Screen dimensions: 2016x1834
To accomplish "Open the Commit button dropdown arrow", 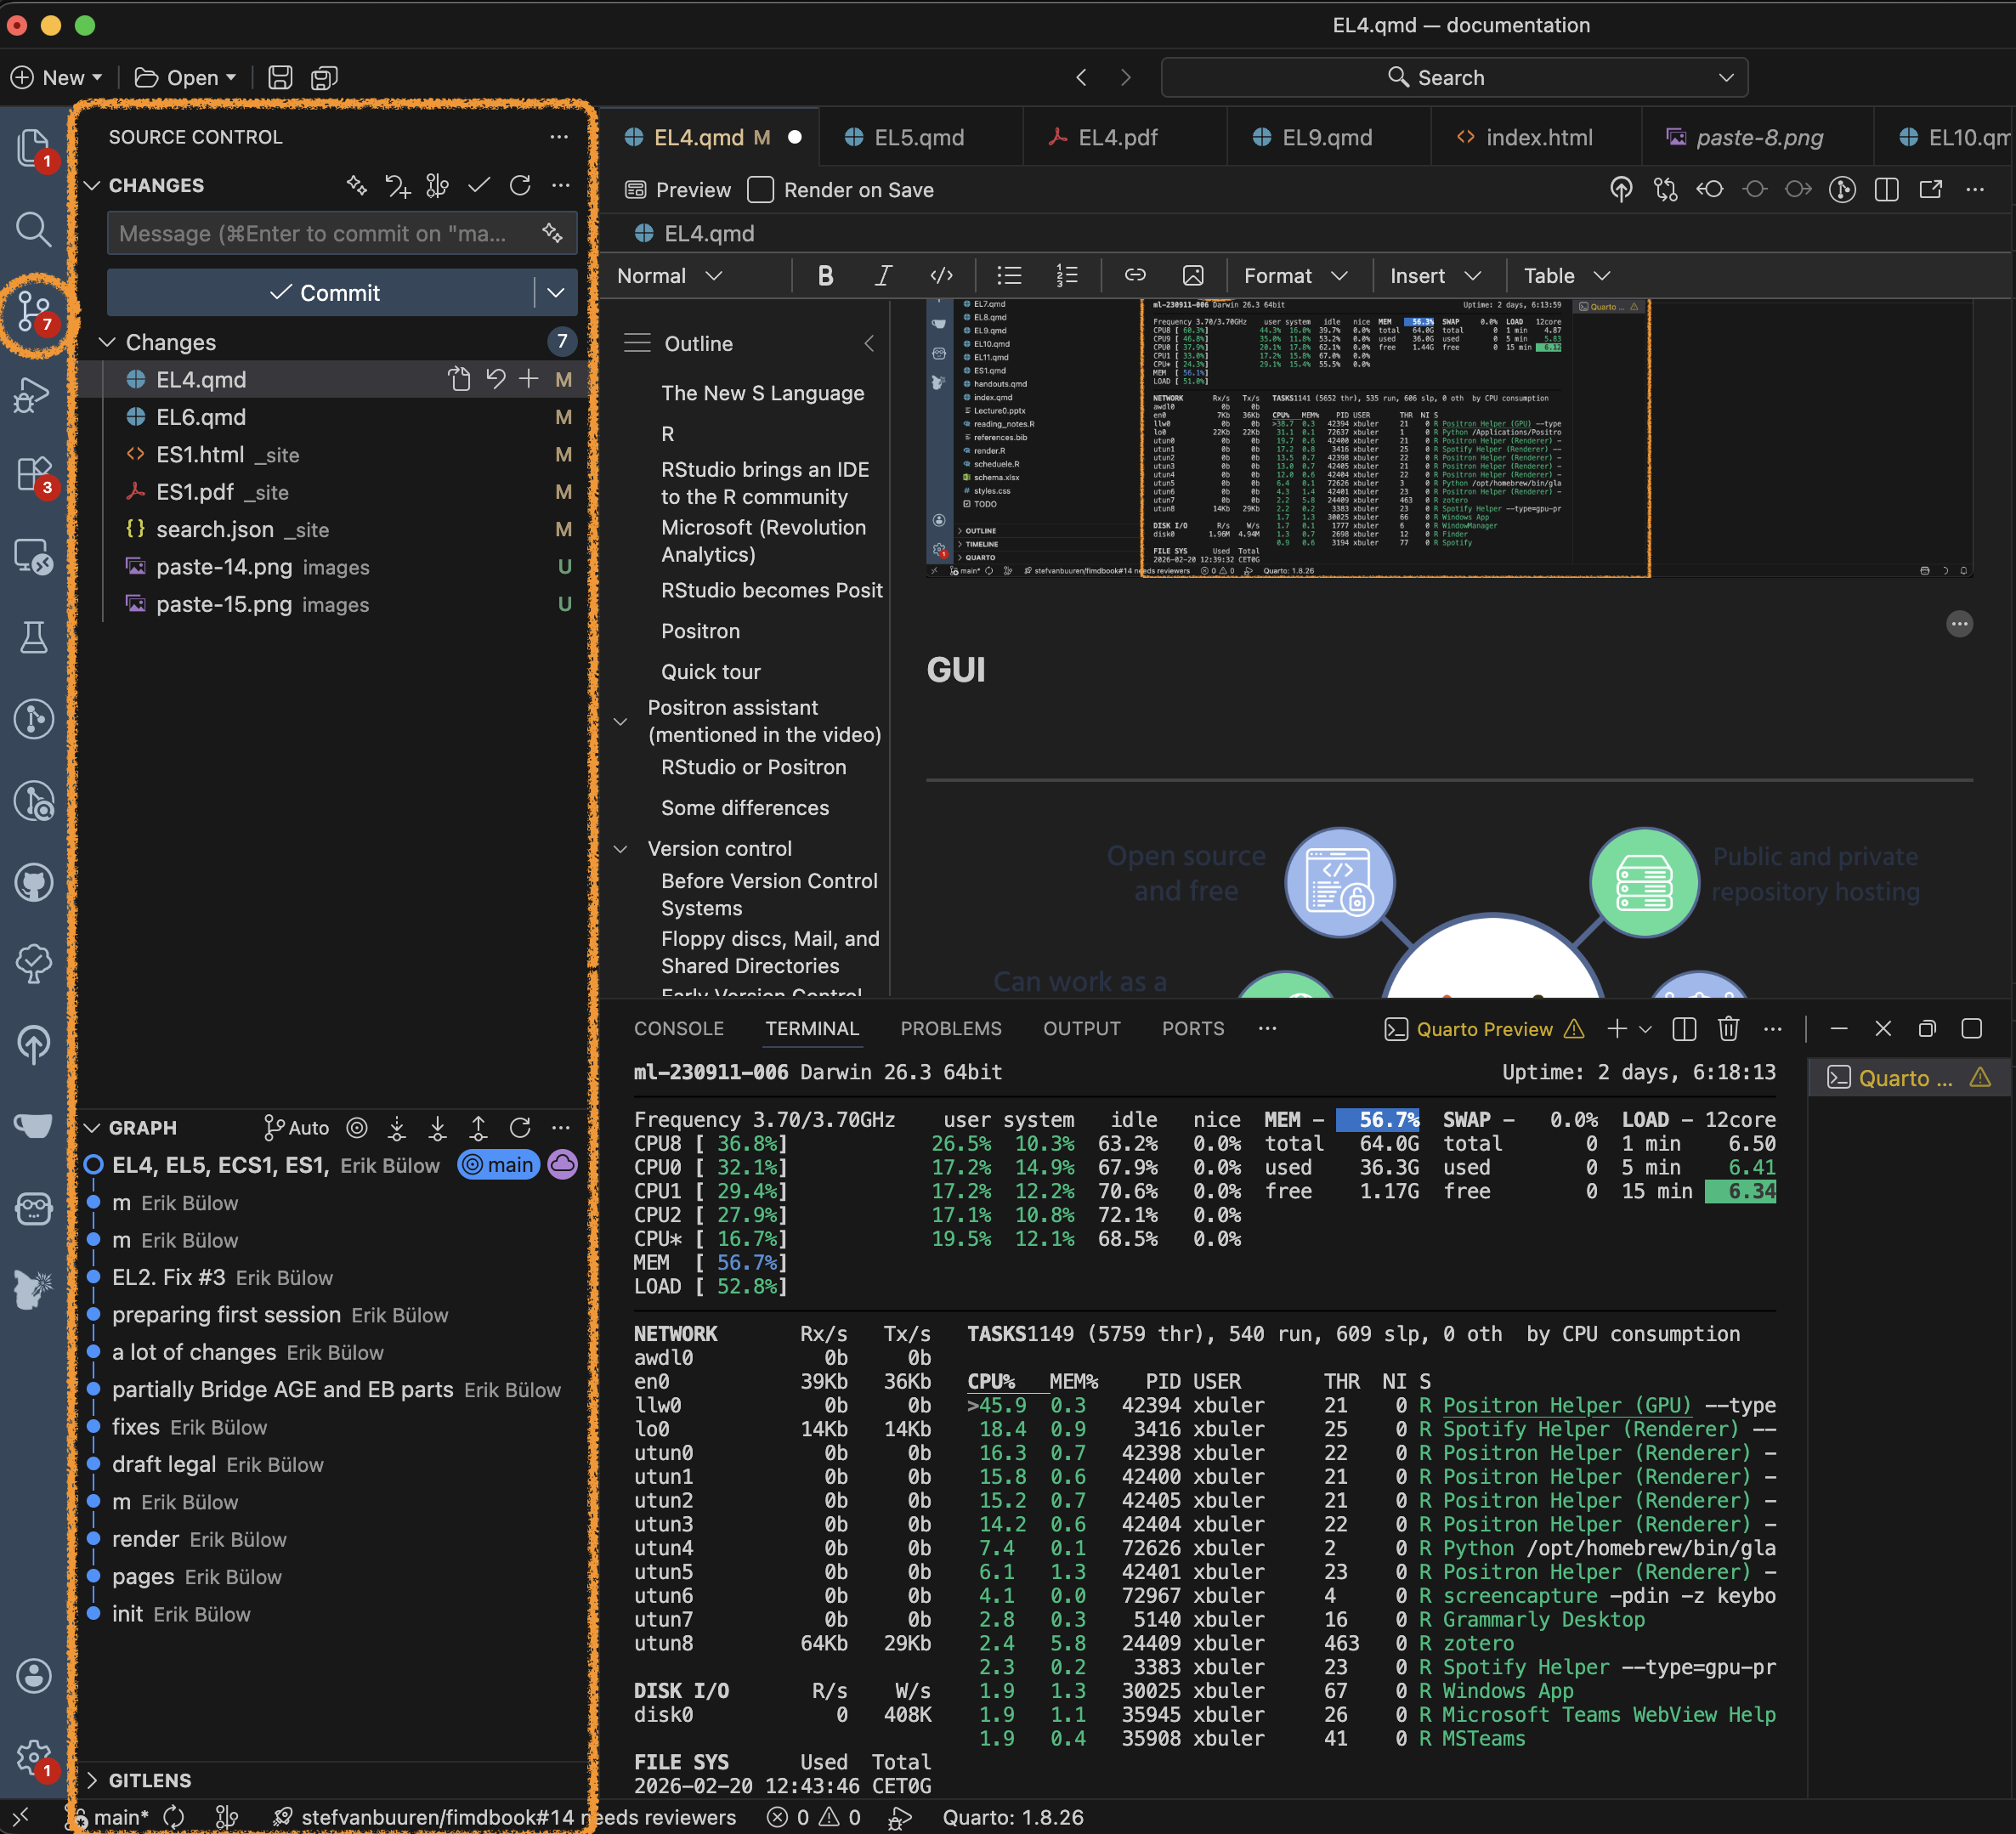I will (556, 293).
